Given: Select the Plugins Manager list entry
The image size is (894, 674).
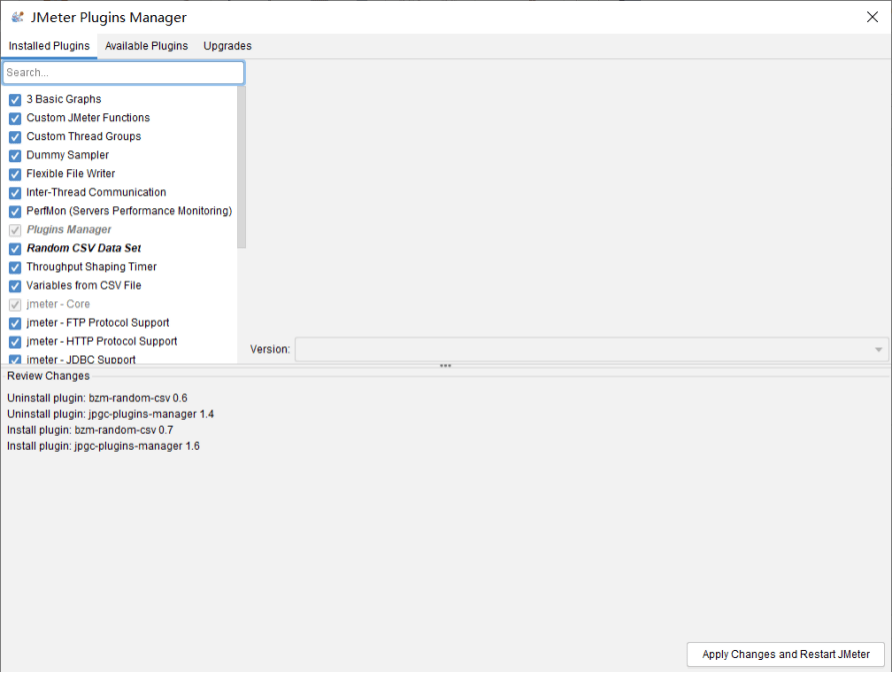Looking at the screenshot, I should click(x=69, y=230).
